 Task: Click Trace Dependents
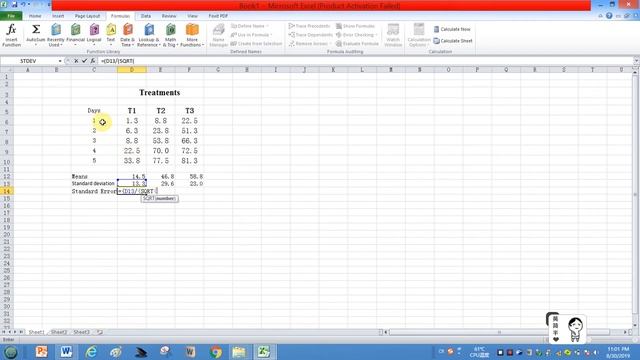click(x=310, y=35)
